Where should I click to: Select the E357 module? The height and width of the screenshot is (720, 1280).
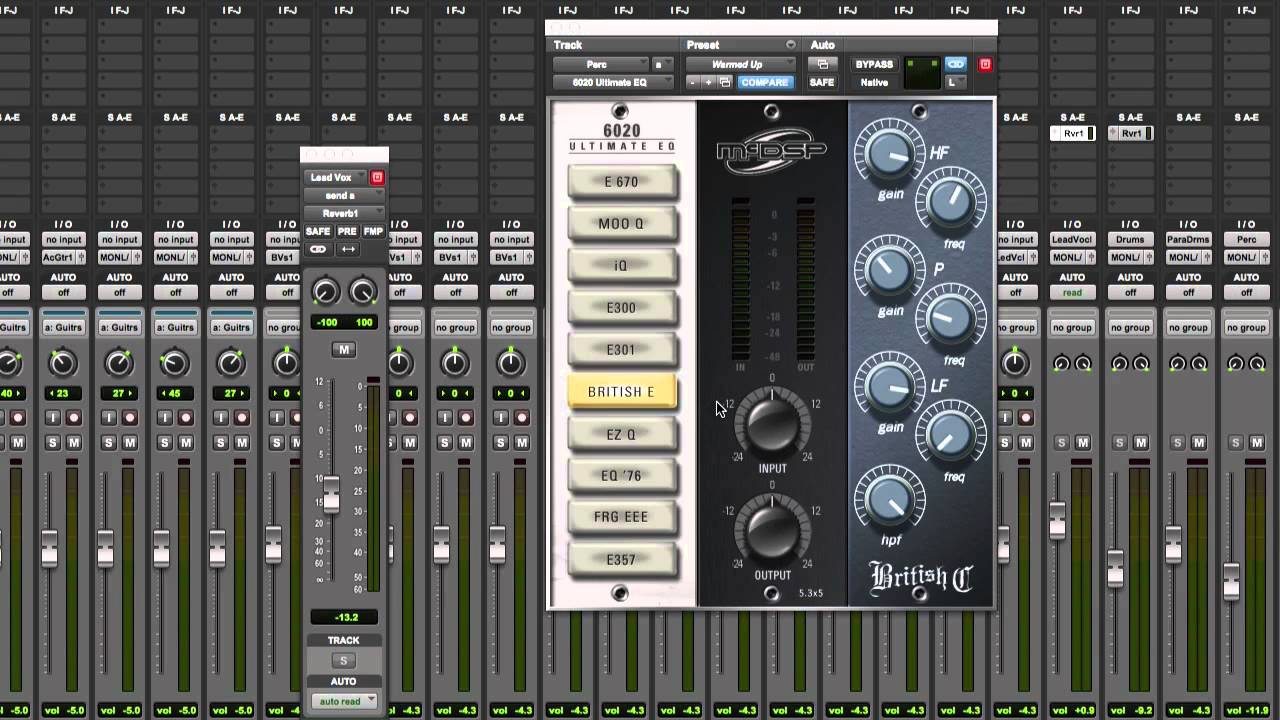pyautogui.click(x=621, y=560)
